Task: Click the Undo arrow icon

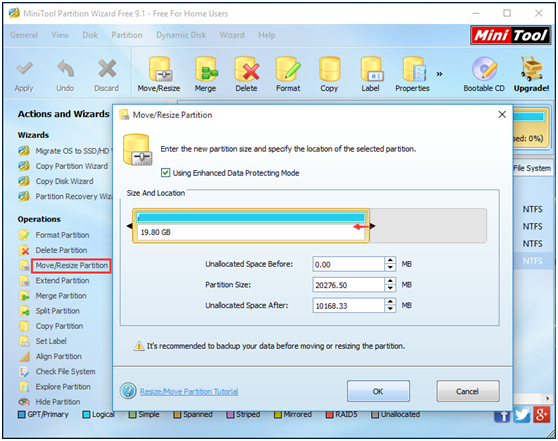Action: coord(65,68)
